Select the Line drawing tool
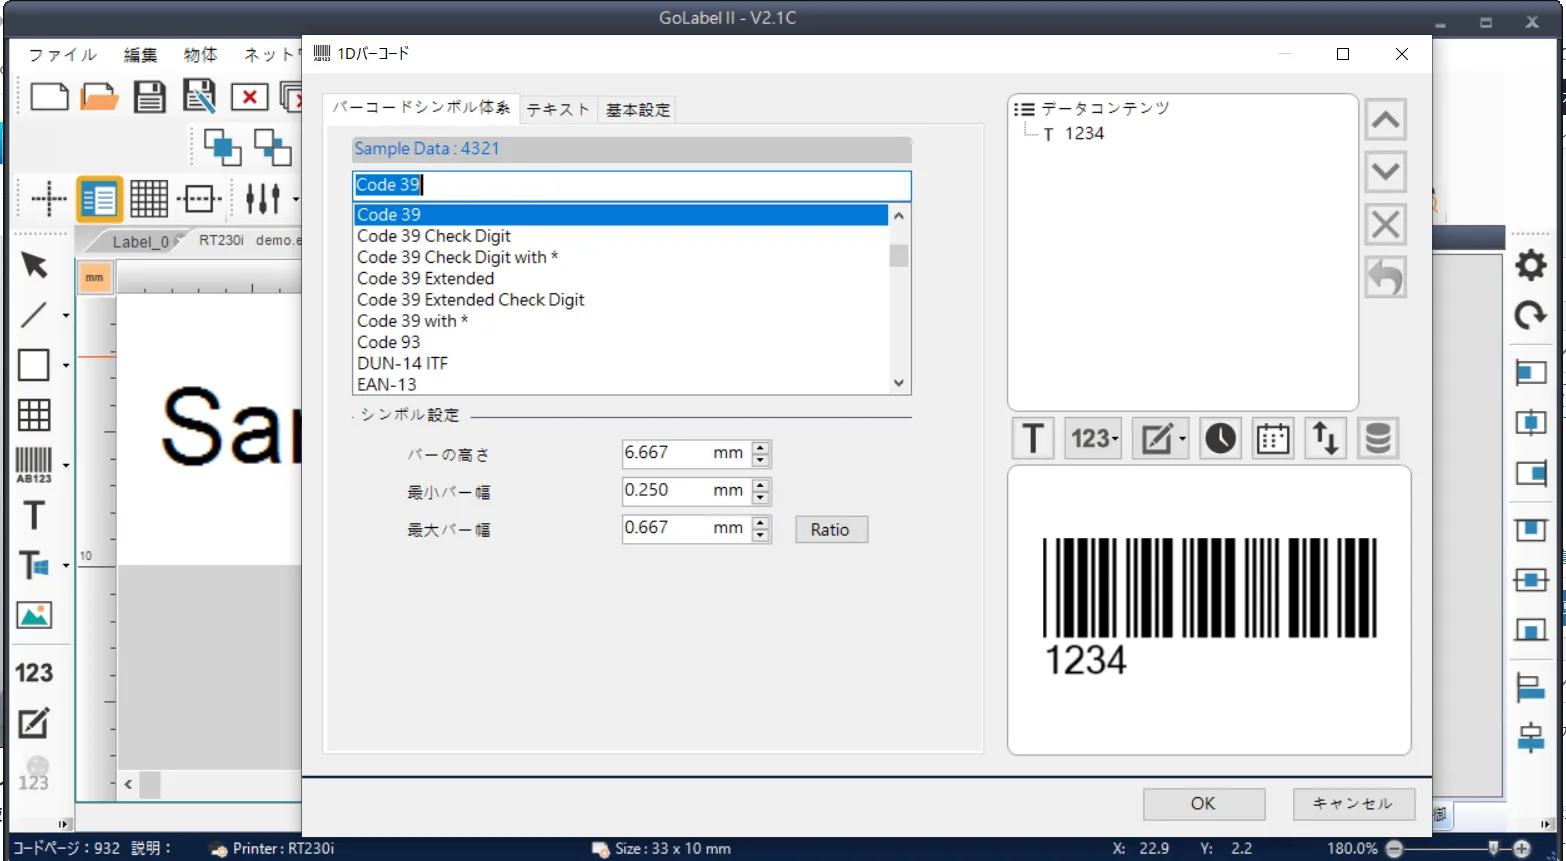The image size is (1566, 861). click(34, 315)
